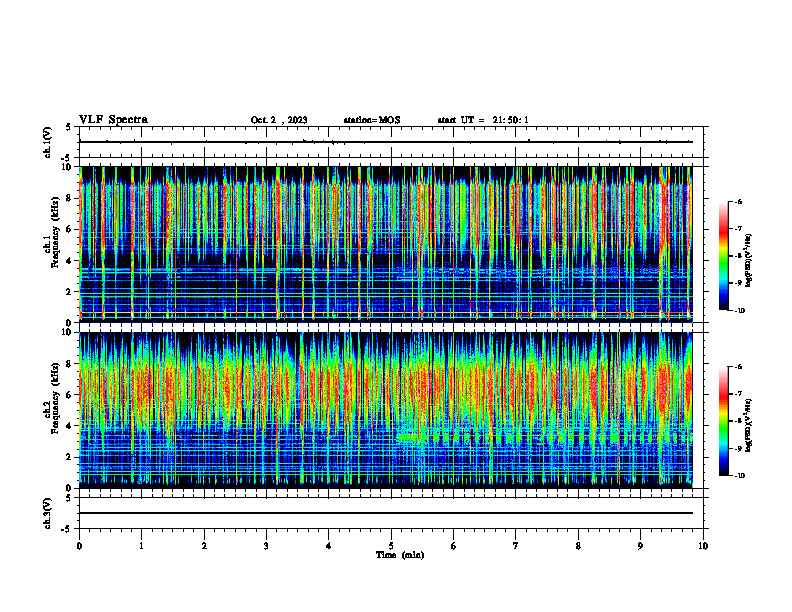Click the '9' tick label on time axis

[640, 546]
